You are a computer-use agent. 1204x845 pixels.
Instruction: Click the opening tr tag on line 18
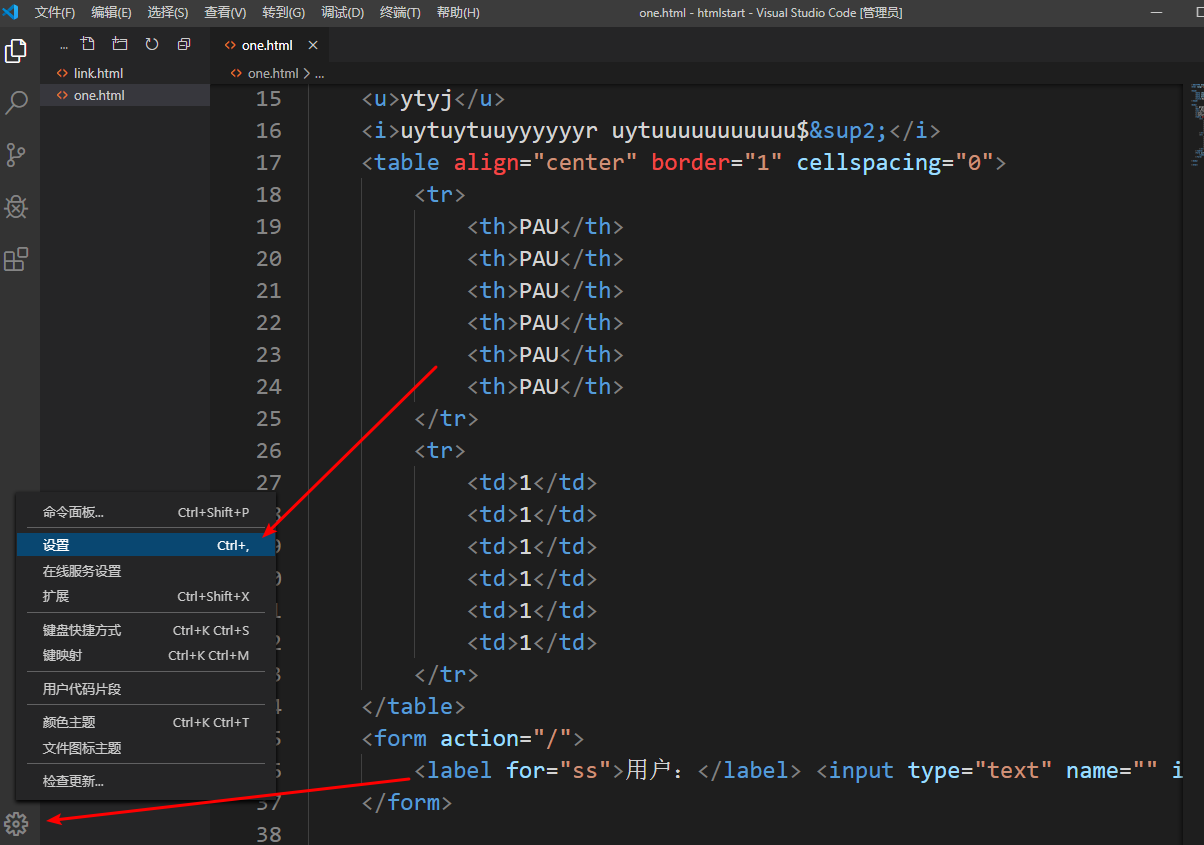(x=440, y=194)
